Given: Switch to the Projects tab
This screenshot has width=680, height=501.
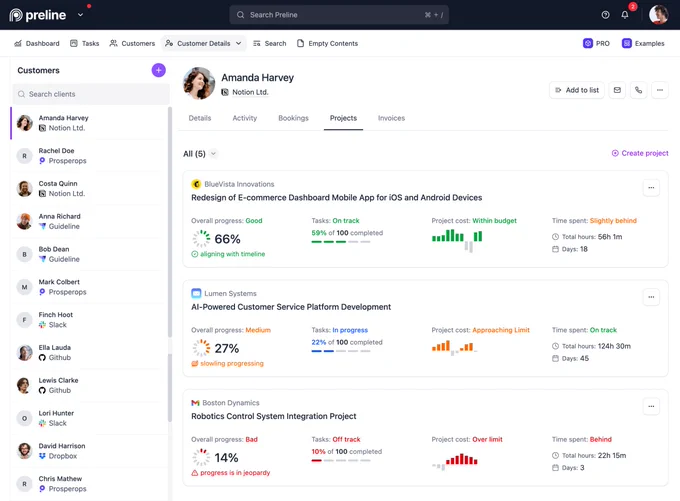Looking at the screenshot, I should click(343, 118).
